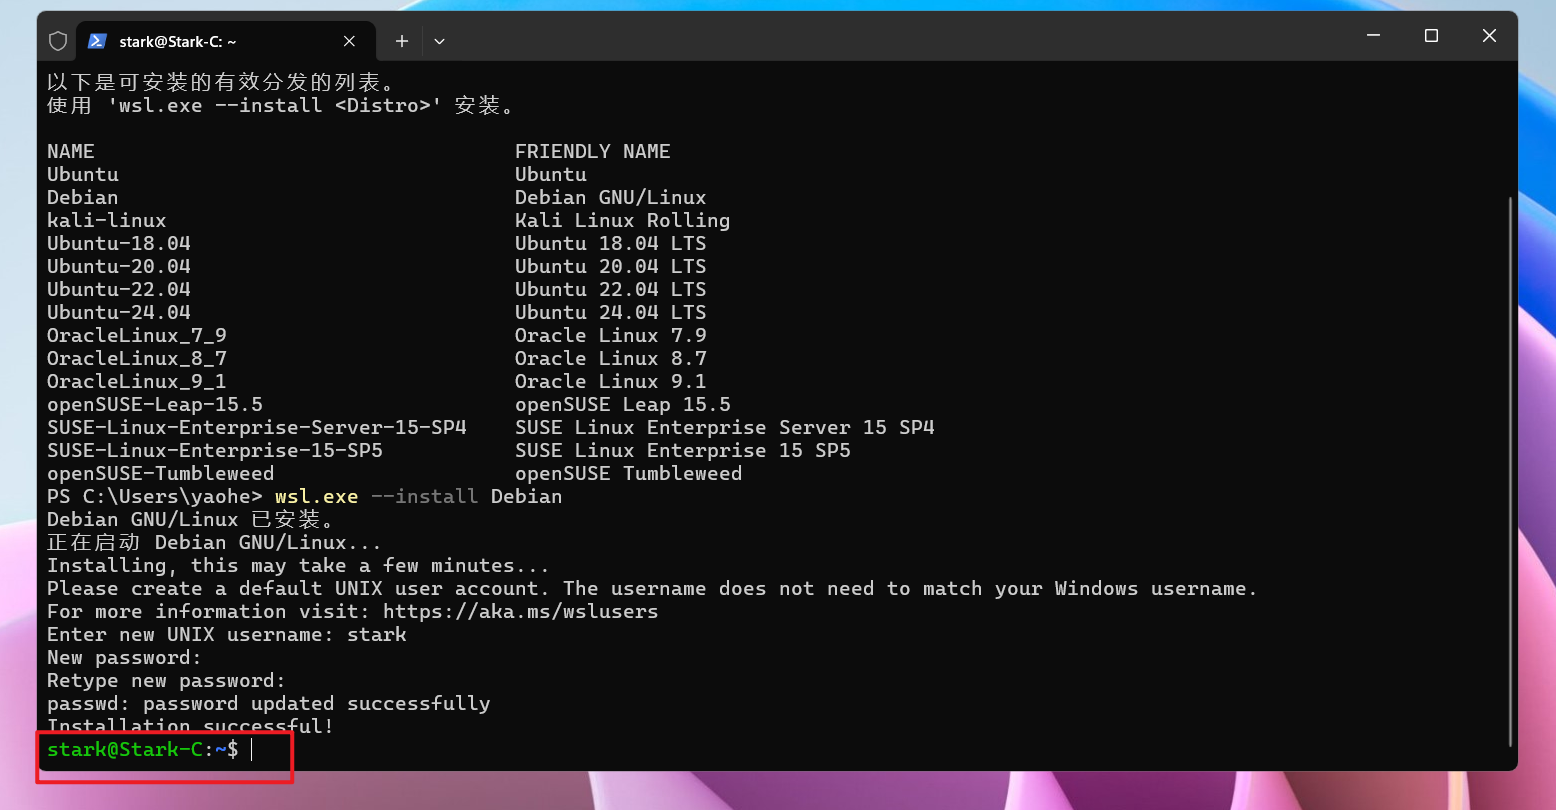The image size is (1556, 810).
Task: Click 'Ubuntu 24.04 LTS' friendly name
Action: 611,312
